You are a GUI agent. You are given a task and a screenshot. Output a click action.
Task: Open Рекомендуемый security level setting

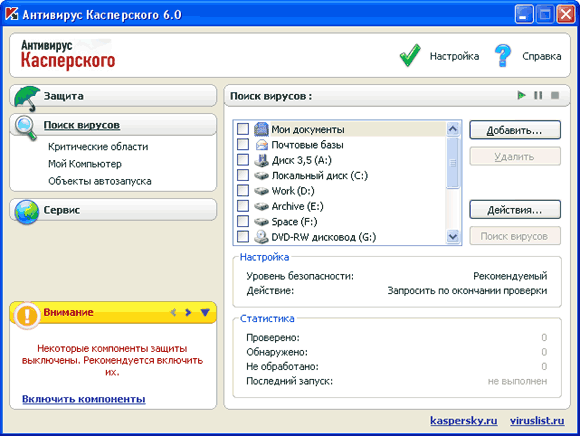510,276
